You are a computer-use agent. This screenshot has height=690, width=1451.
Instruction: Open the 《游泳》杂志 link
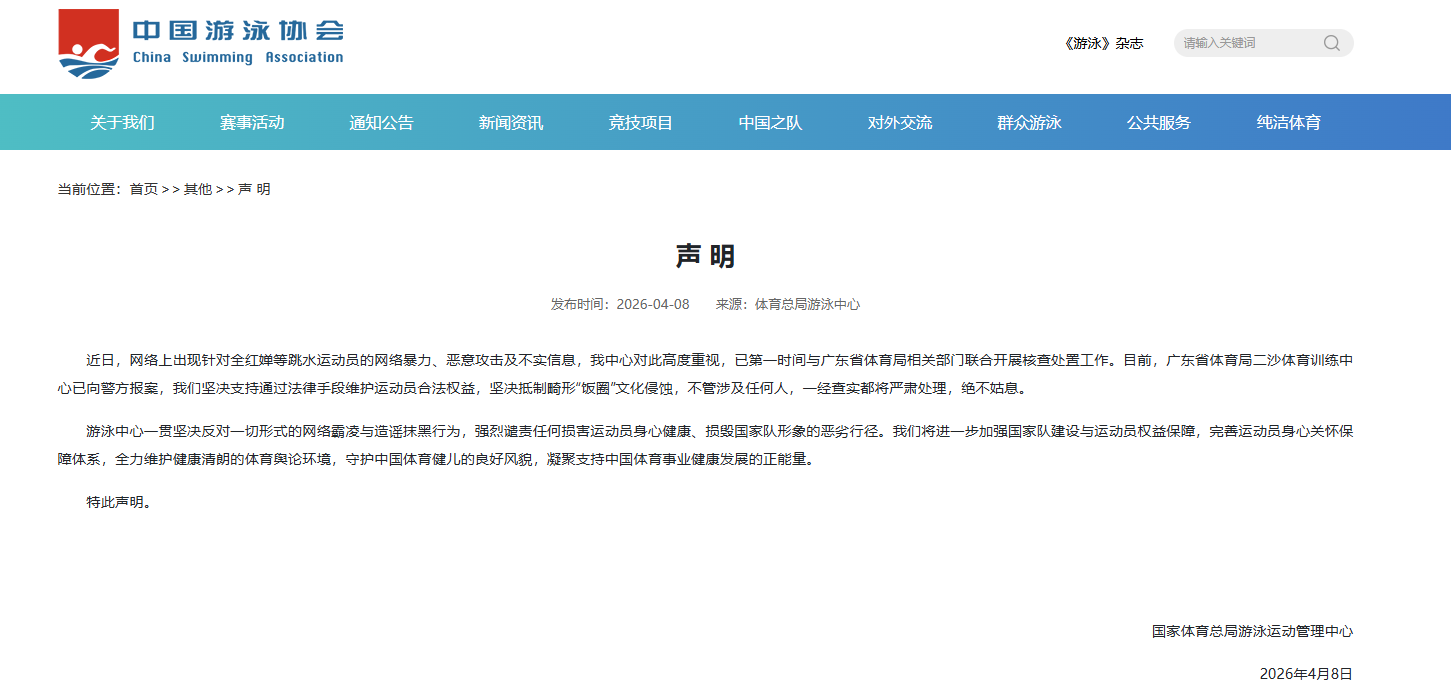coord(1103,43)
